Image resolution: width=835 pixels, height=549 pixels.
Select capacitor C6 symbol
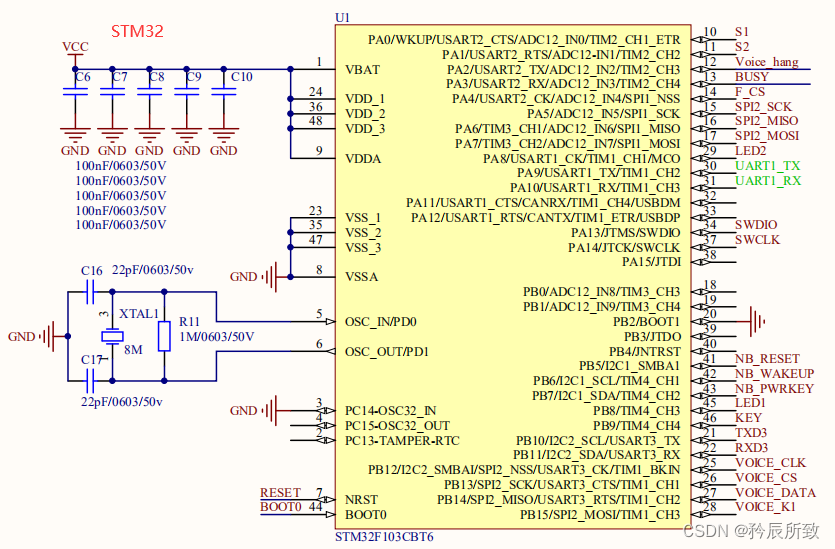click(75, 92)
